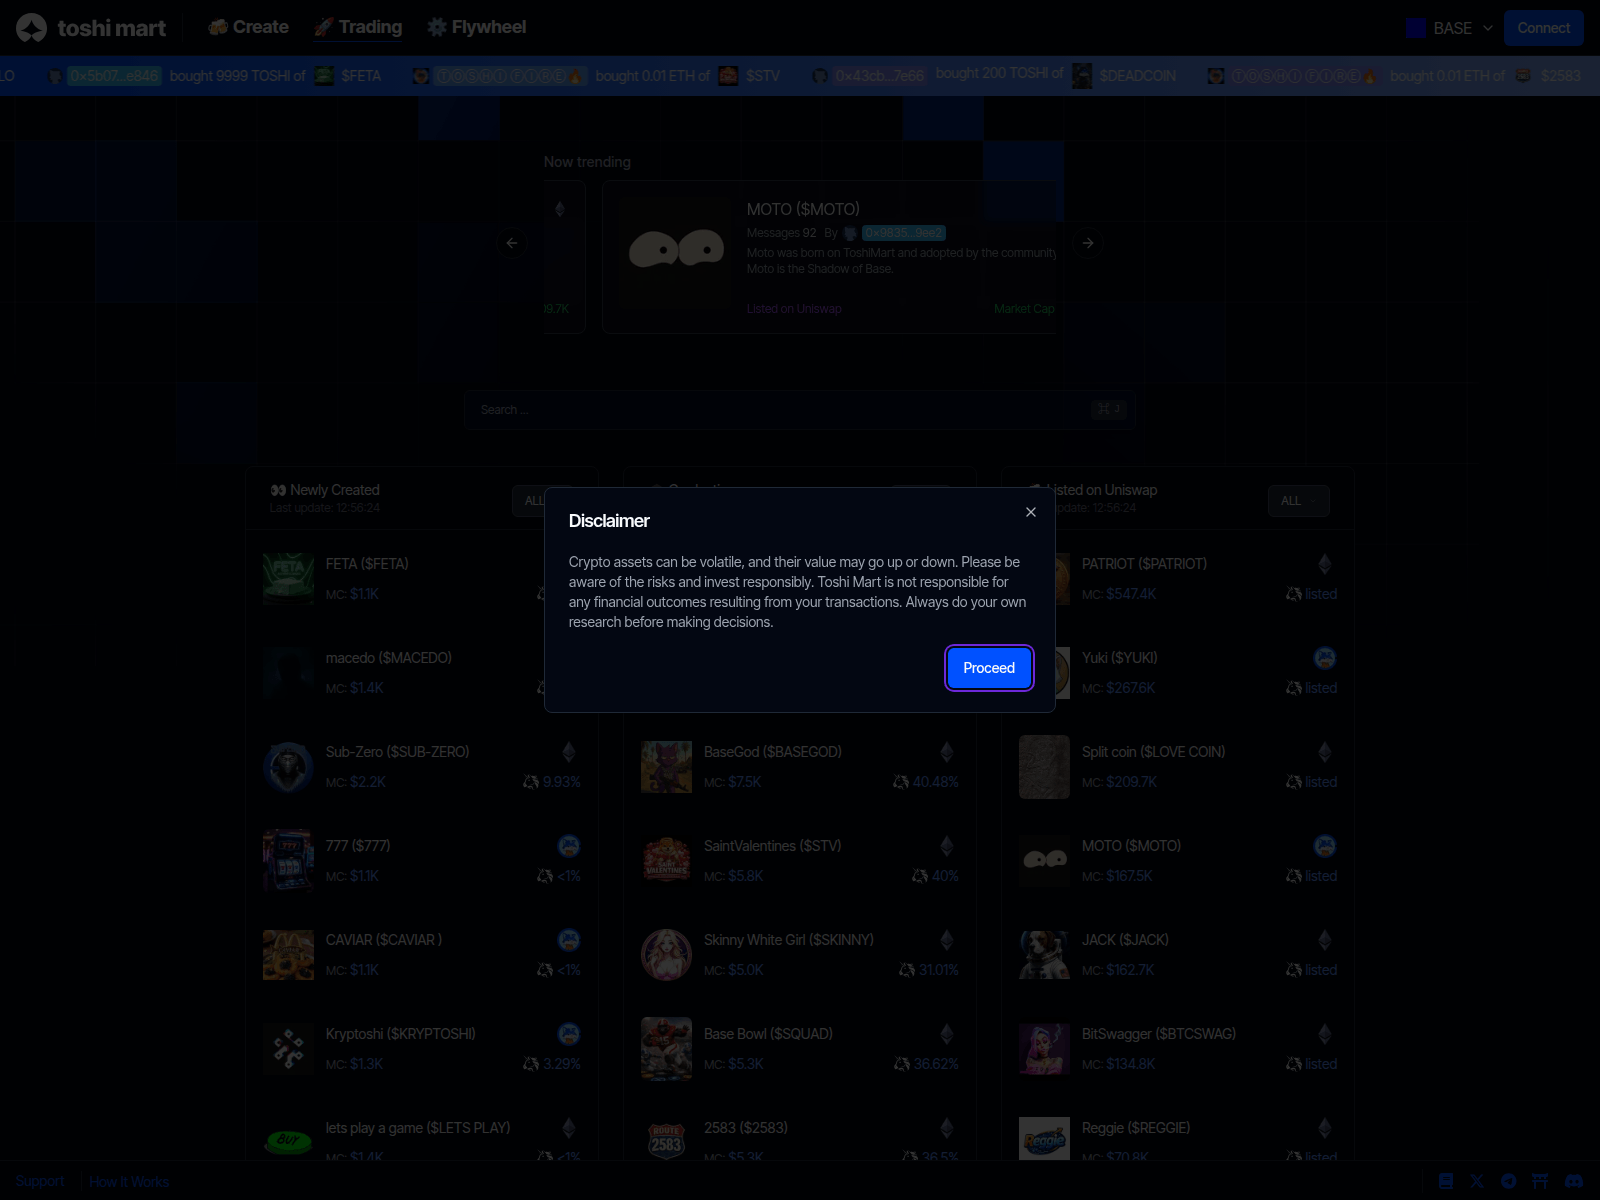The width and height of the screenshot is (1600, 1200).
Task: Click the FETA token thumbnail
Action: [x=288, y=579]
